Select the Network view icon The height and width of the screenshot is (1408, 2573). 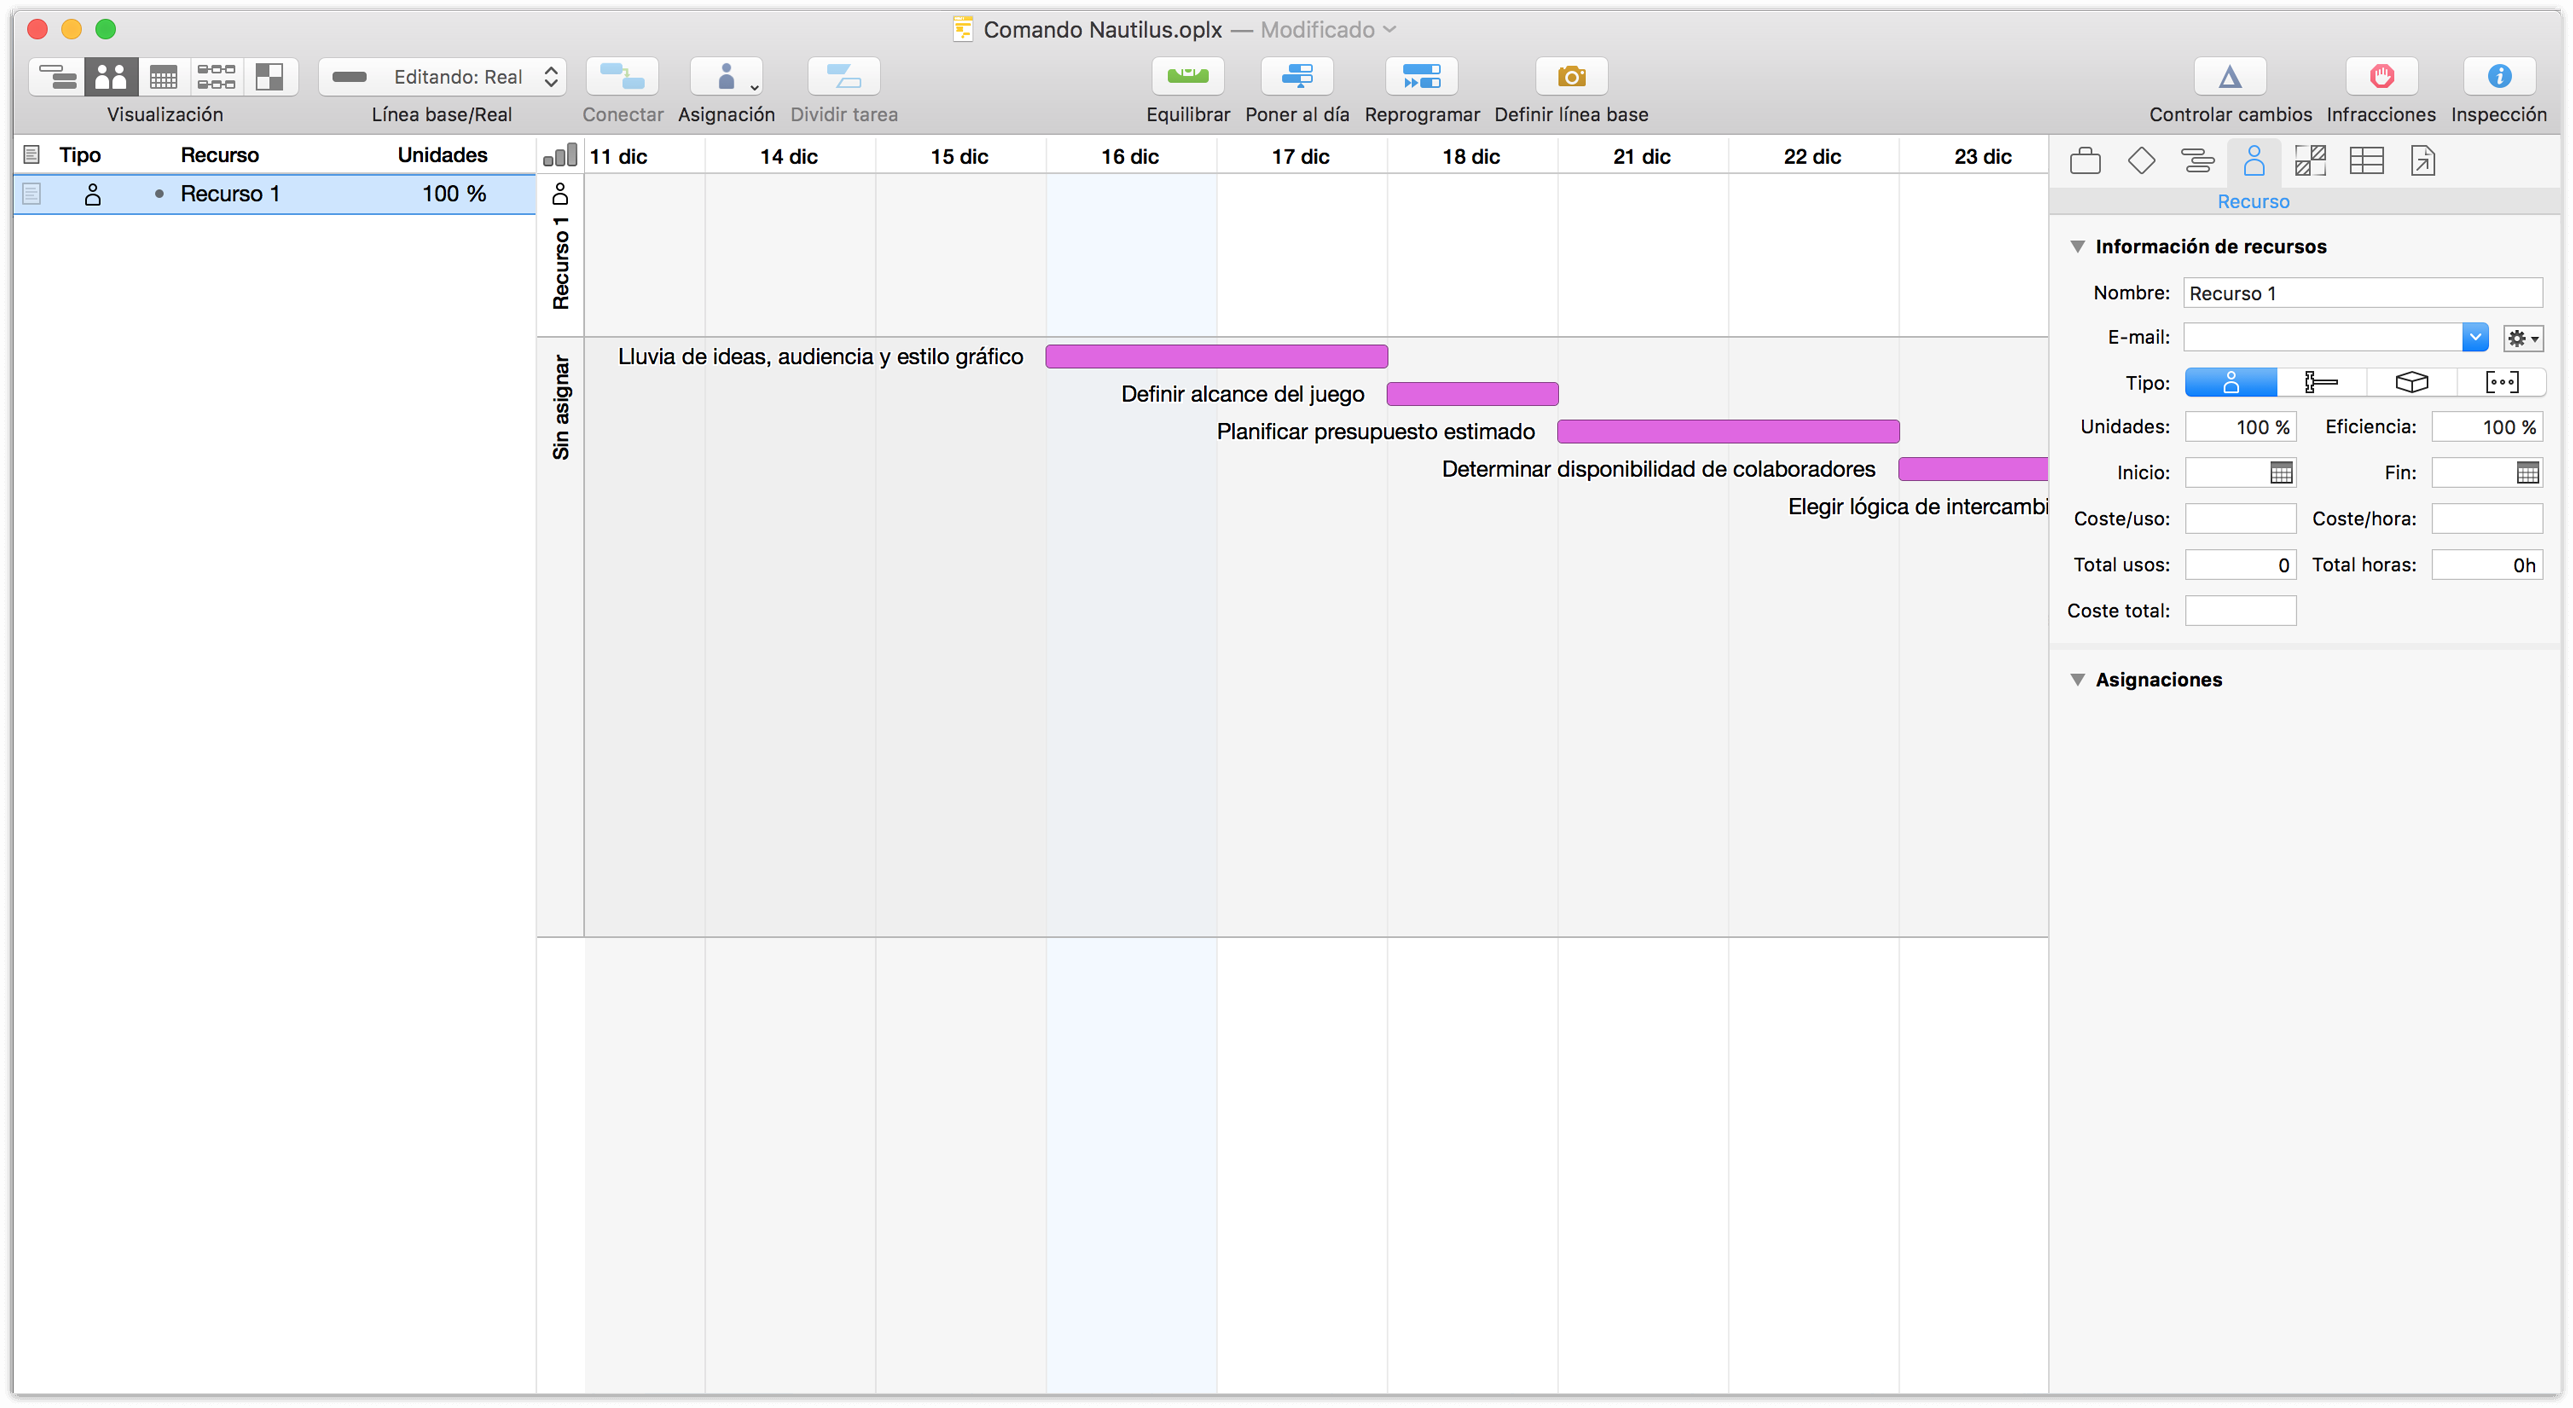(216, 77)
